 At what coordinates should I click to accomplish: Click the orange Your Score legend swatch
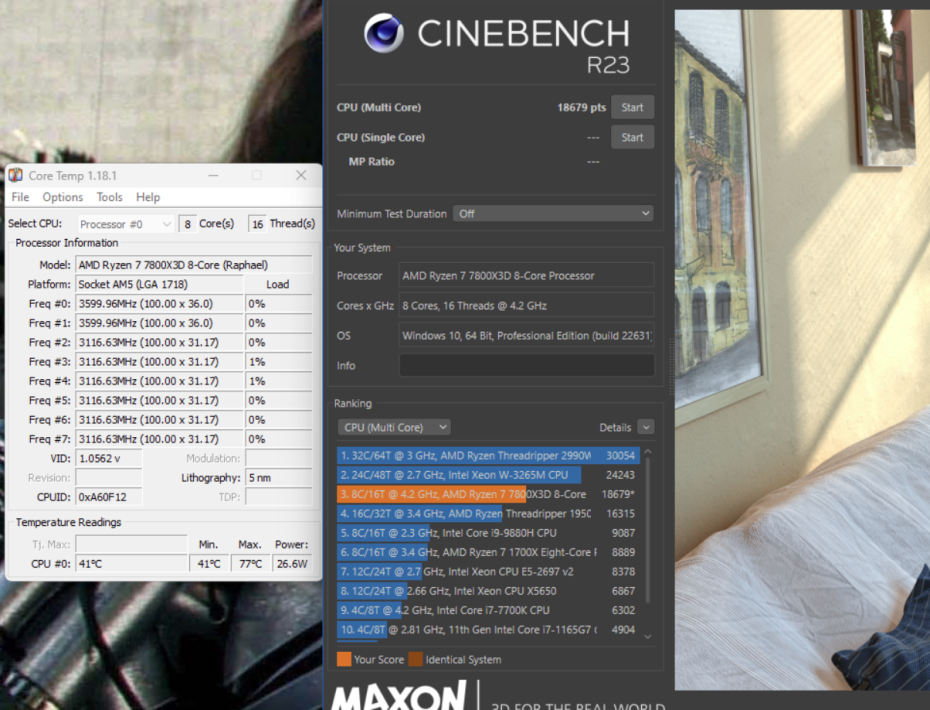click(344, 660)
